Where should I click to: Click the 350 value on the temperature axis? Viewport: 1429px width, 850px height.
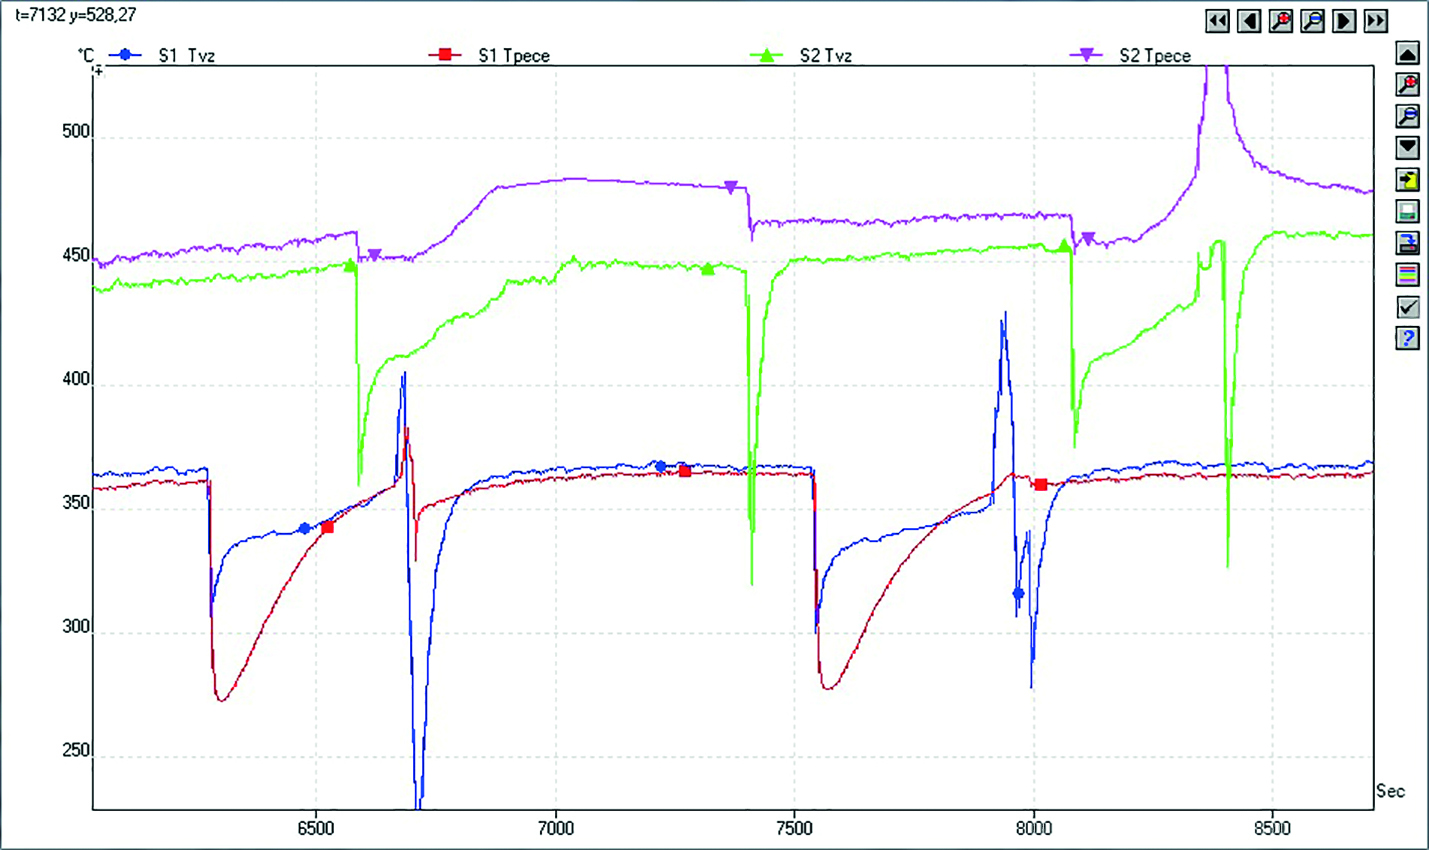click(76, 504)
